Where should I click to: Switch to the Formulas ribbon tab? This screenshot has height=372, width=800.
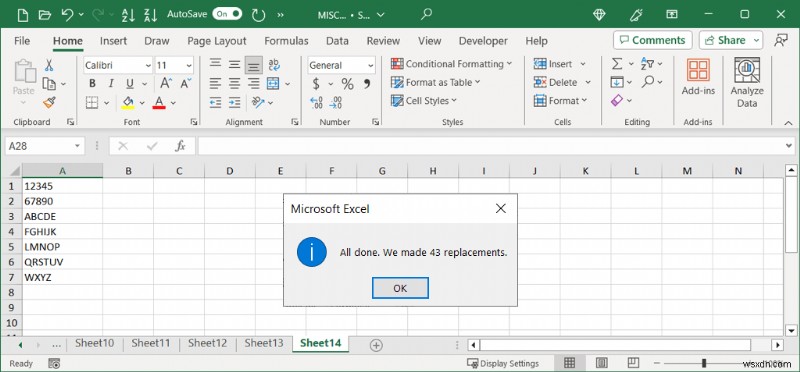tap(286, 41)
